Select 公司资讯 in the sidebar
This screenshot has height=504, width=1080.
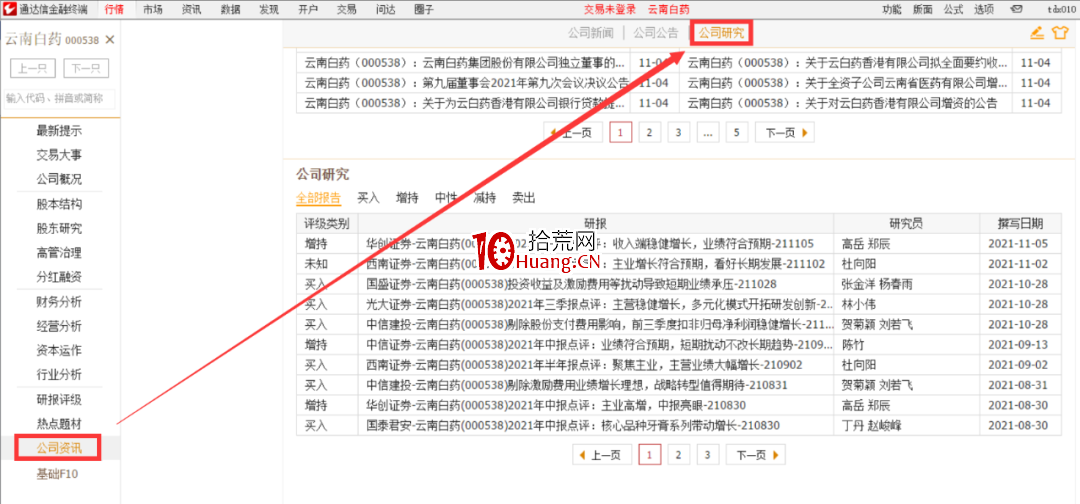[x=59, y=448]
